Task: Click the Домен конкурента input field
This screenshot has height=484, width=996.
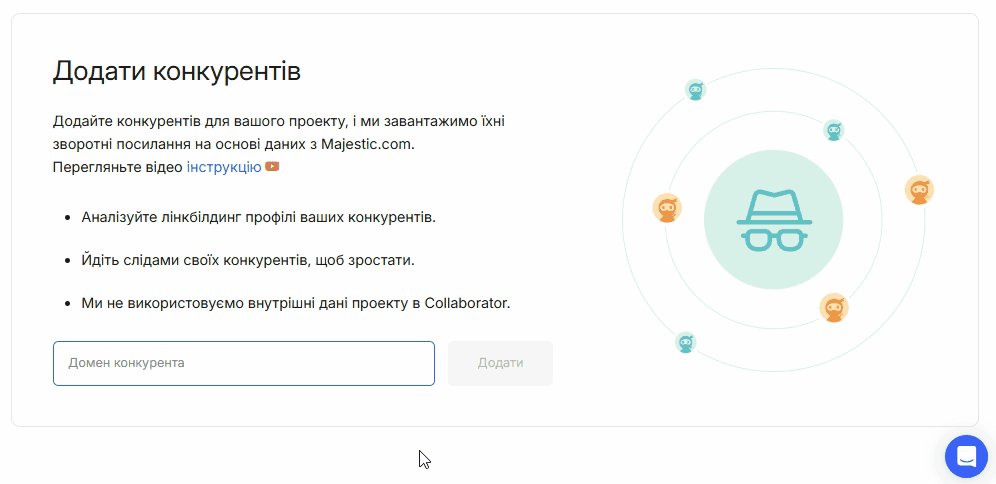Action: 244,363
